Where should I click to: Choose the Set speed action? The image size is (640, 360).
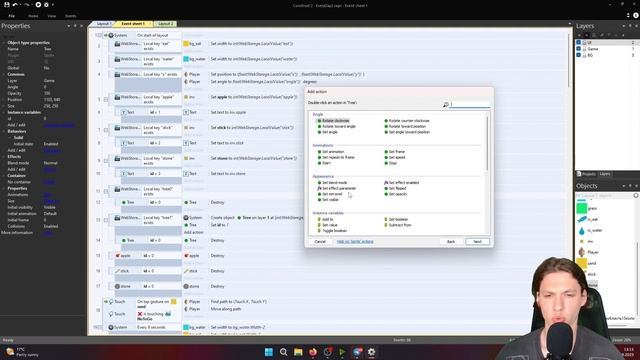395,158
